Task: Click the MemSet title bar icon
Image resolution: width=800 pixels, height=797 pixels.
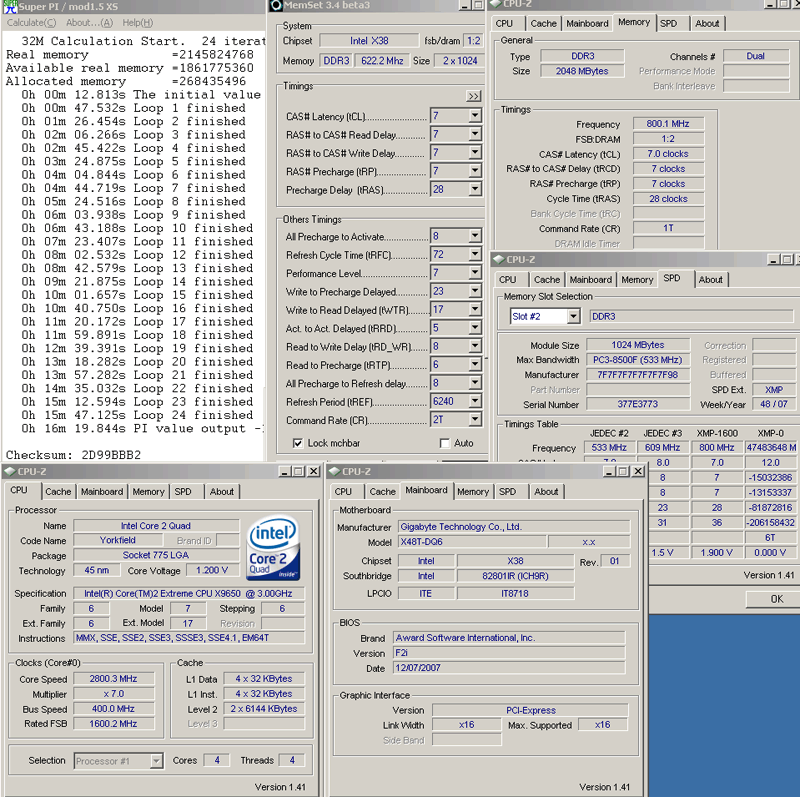Action: (276, 5)
